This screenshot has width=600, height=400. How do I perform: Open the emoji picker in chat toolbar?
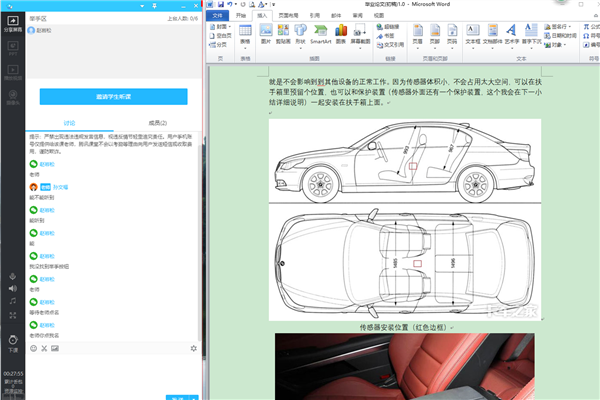(x=34, y=348)
